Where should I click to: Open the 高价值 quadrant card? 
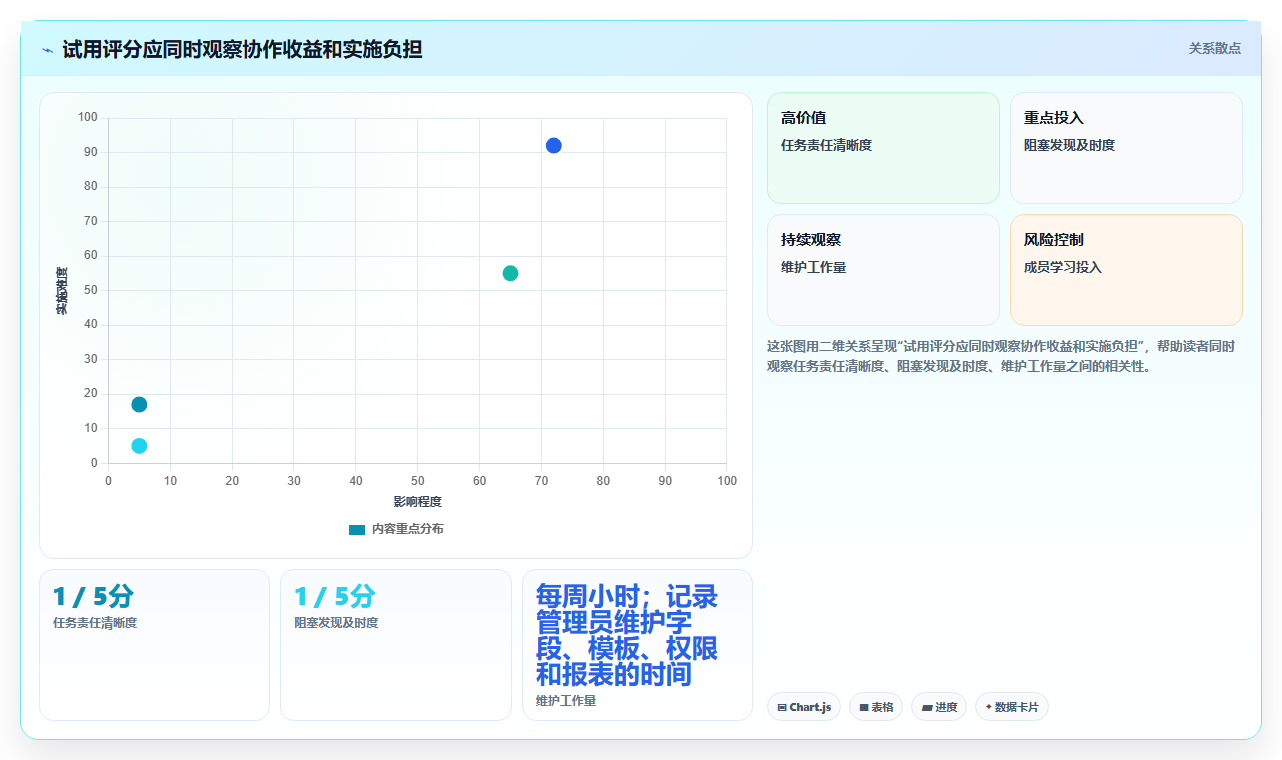(x=883, y=148)
